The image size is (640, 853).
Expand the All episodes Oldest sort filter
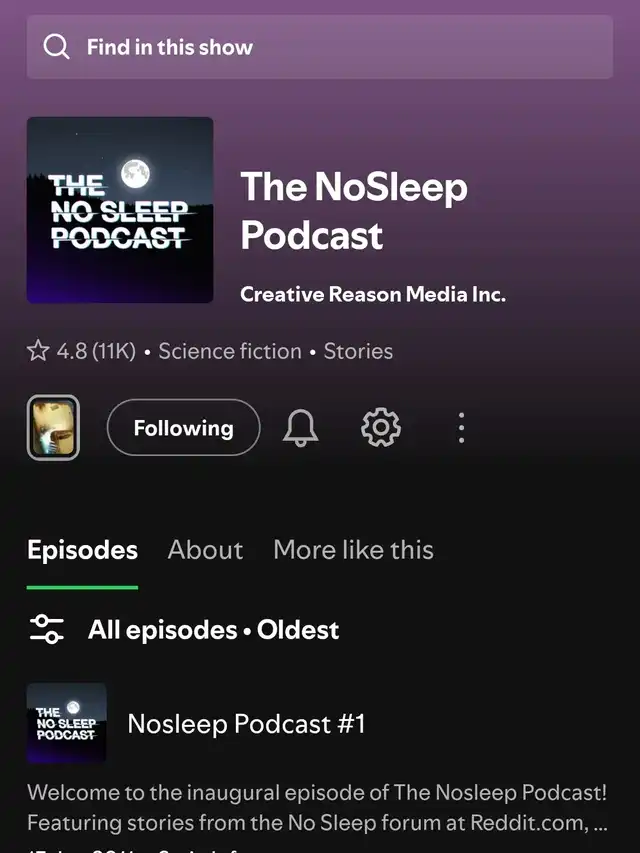(x=213, y=630)
